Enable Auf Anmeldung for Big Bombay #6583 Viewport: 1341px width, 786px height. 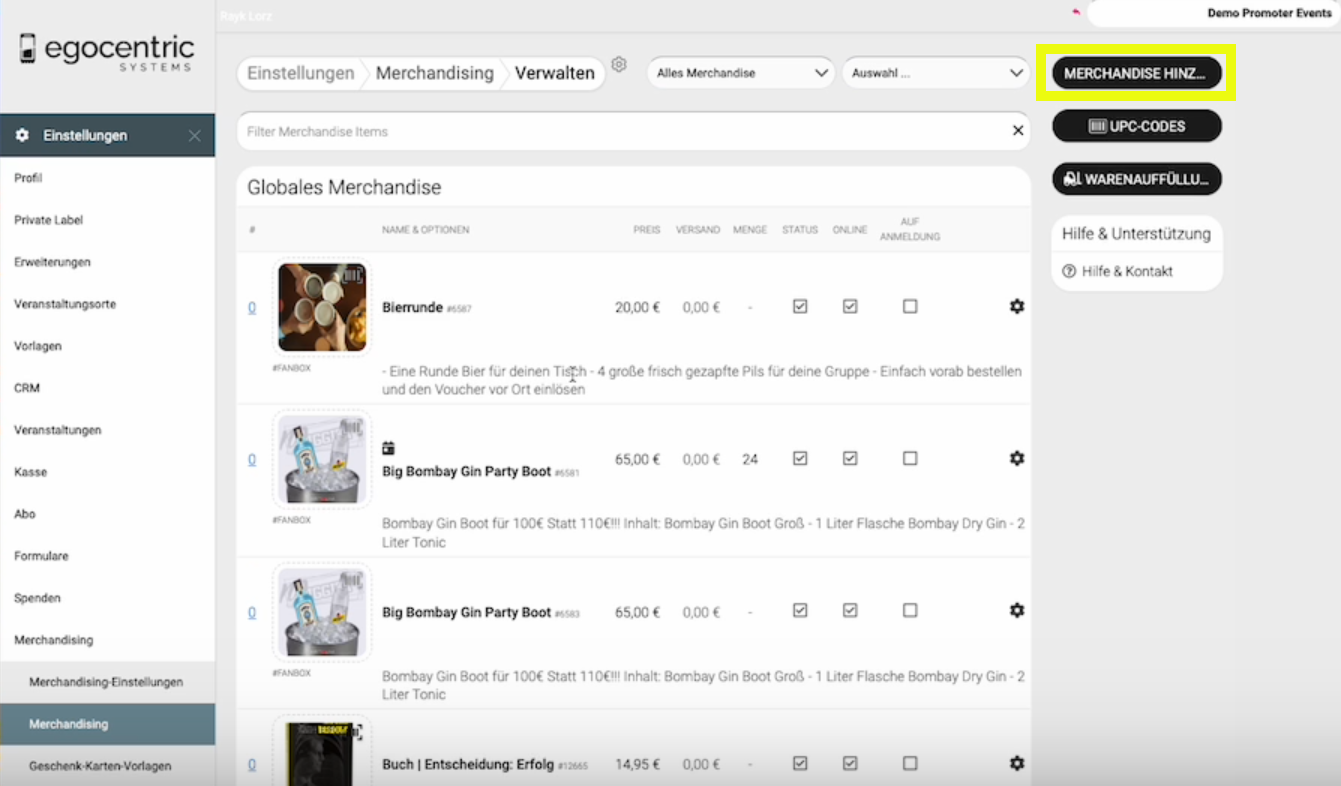910,610
